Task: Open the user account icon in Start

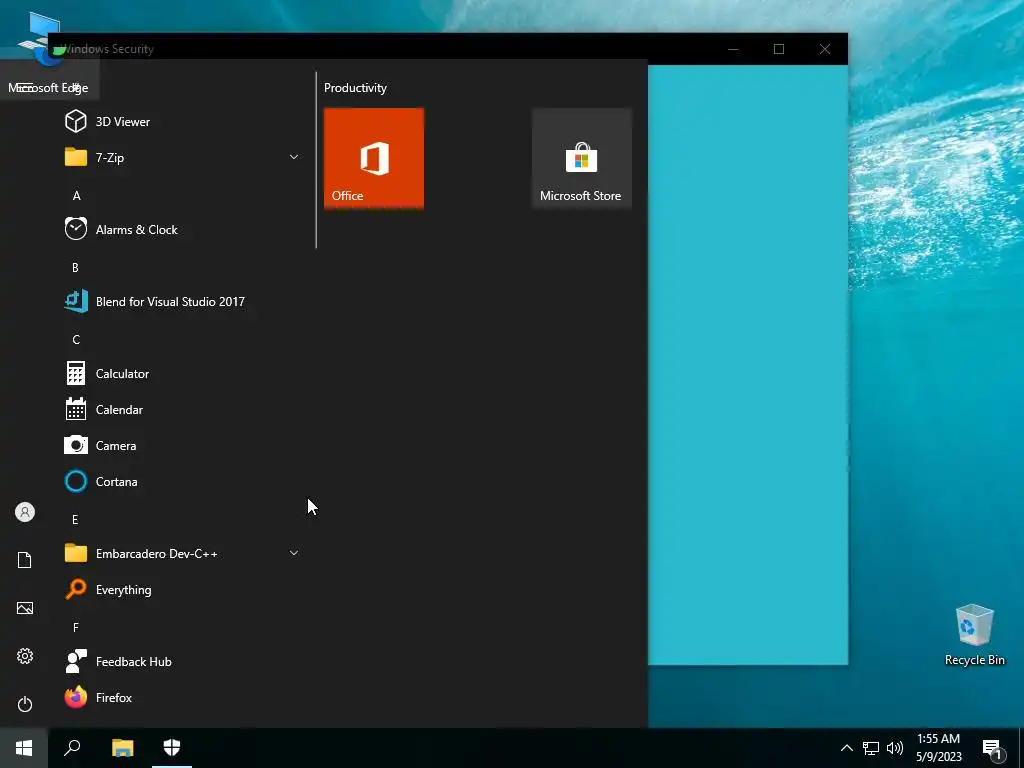Action: [x=25, y=512]
